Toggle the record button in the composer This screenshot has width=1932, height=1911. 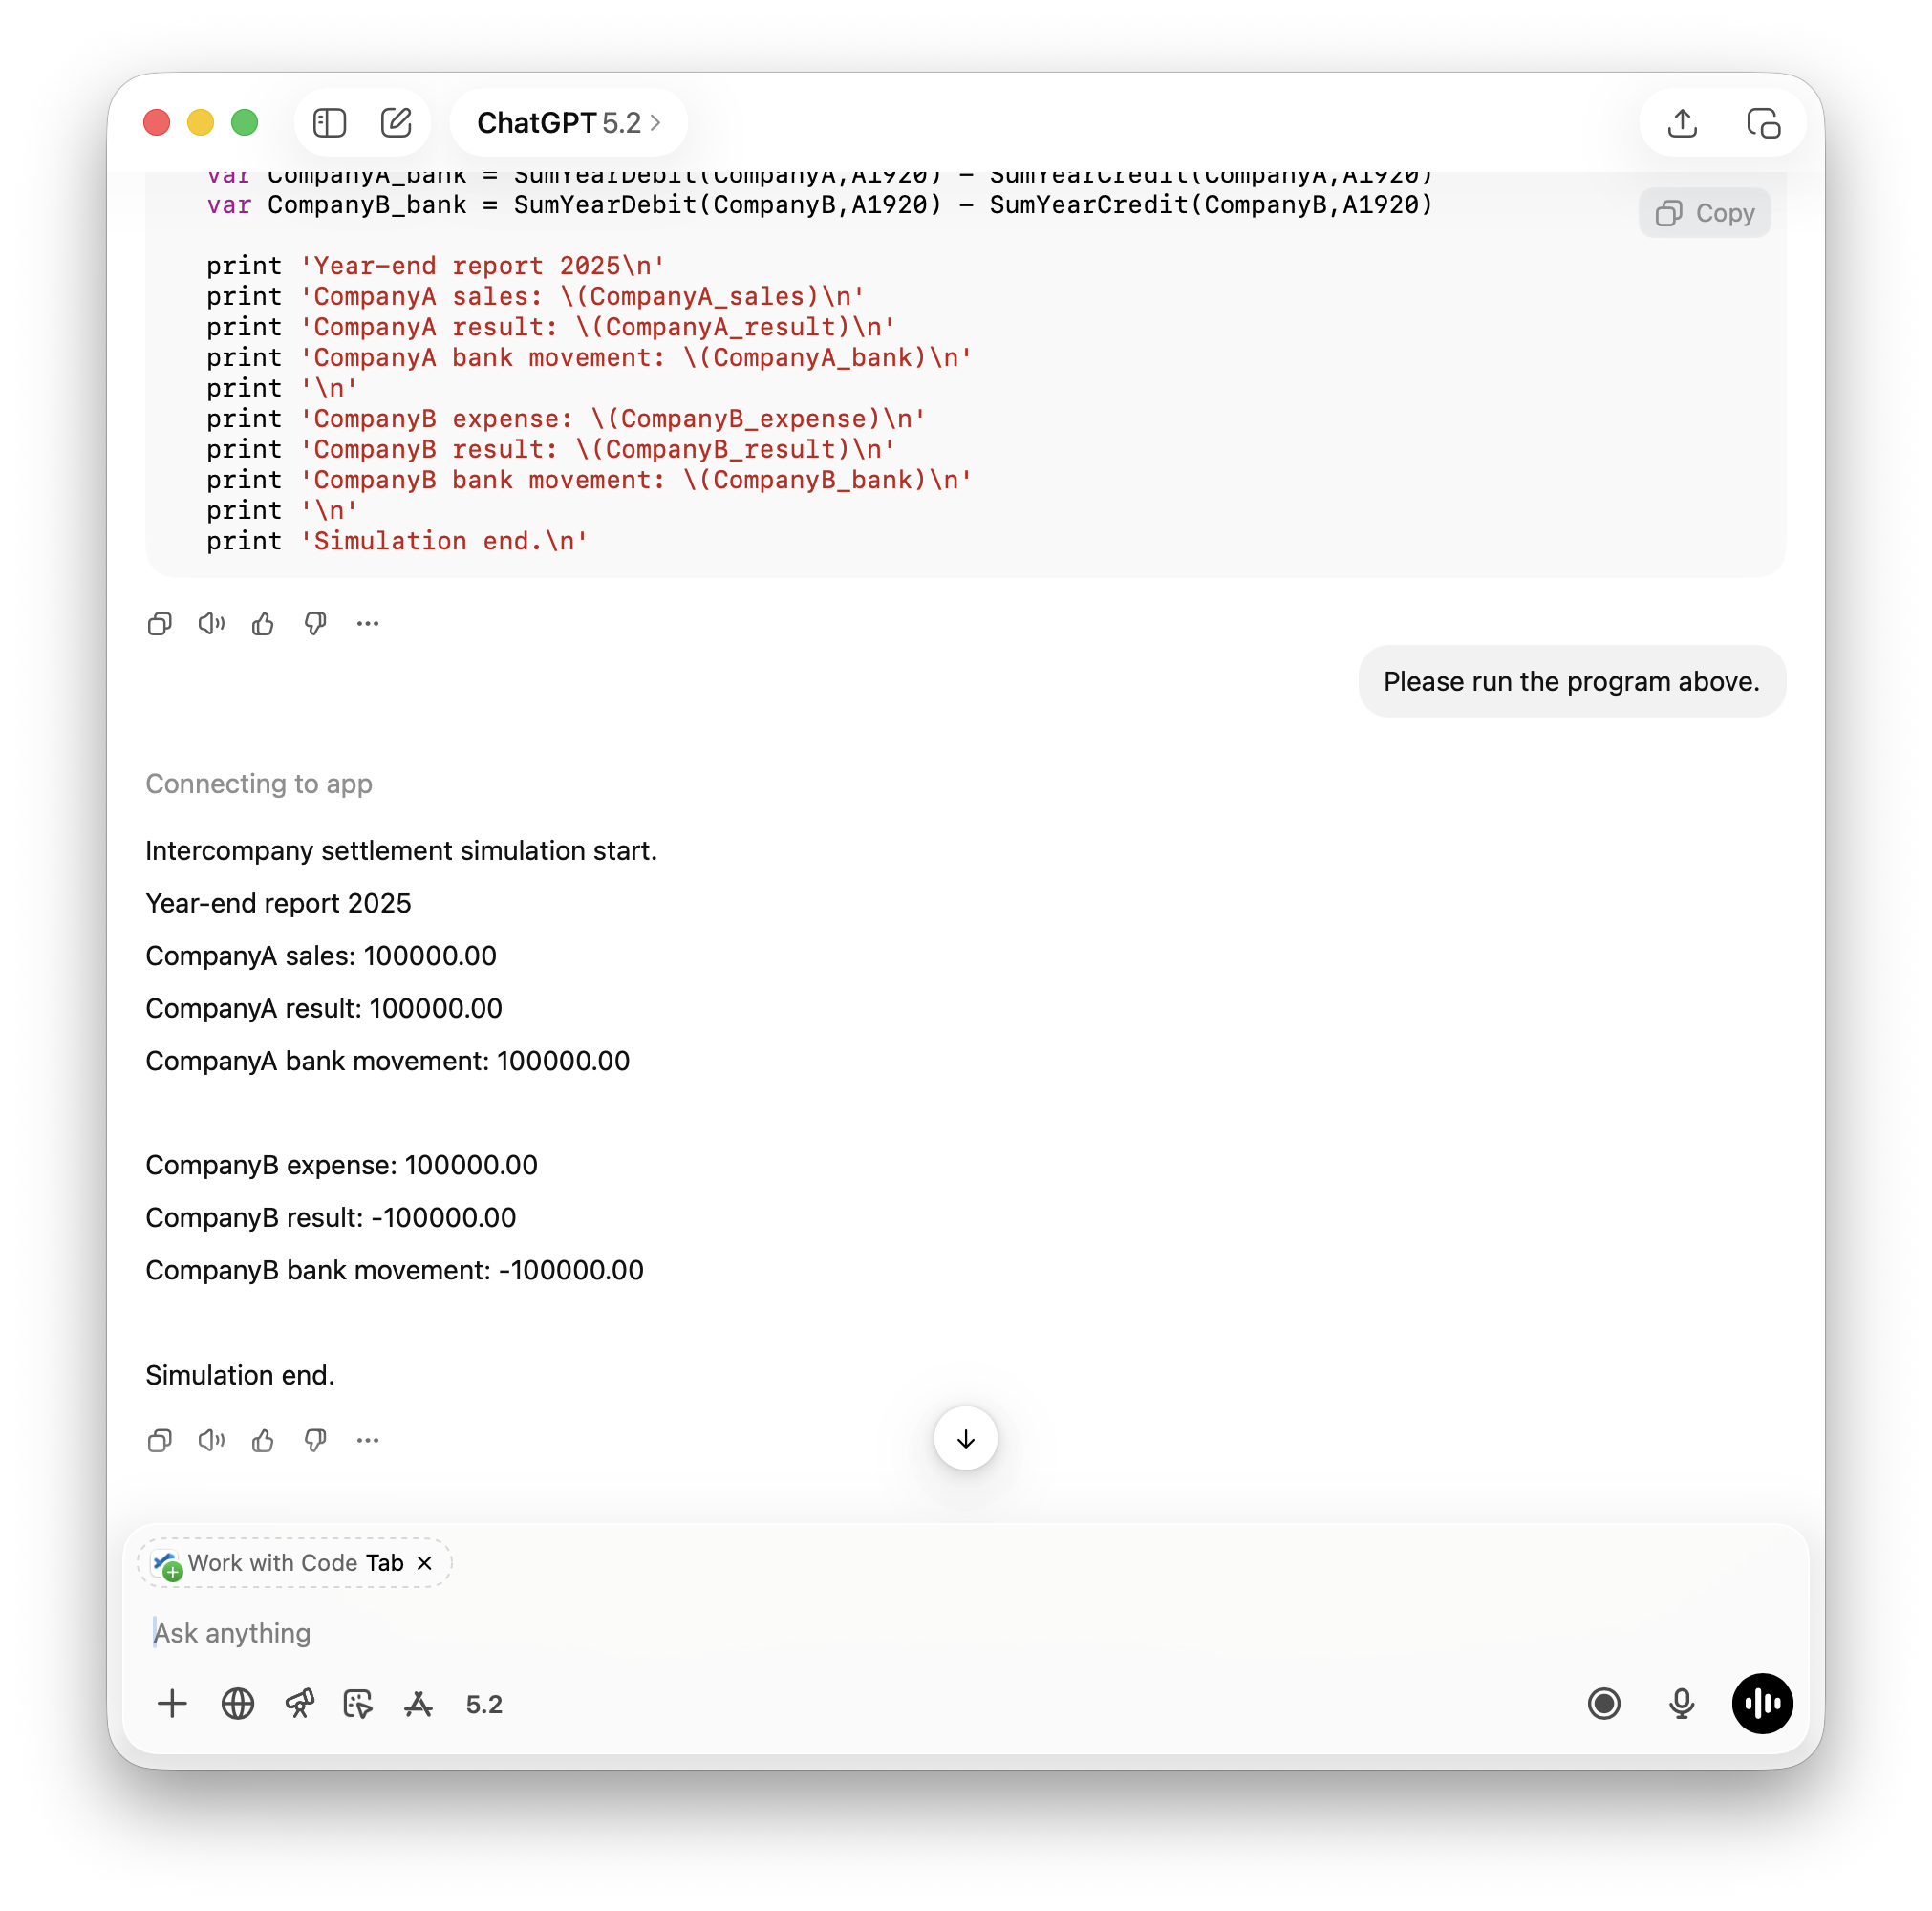[x=1604, y=1704]
